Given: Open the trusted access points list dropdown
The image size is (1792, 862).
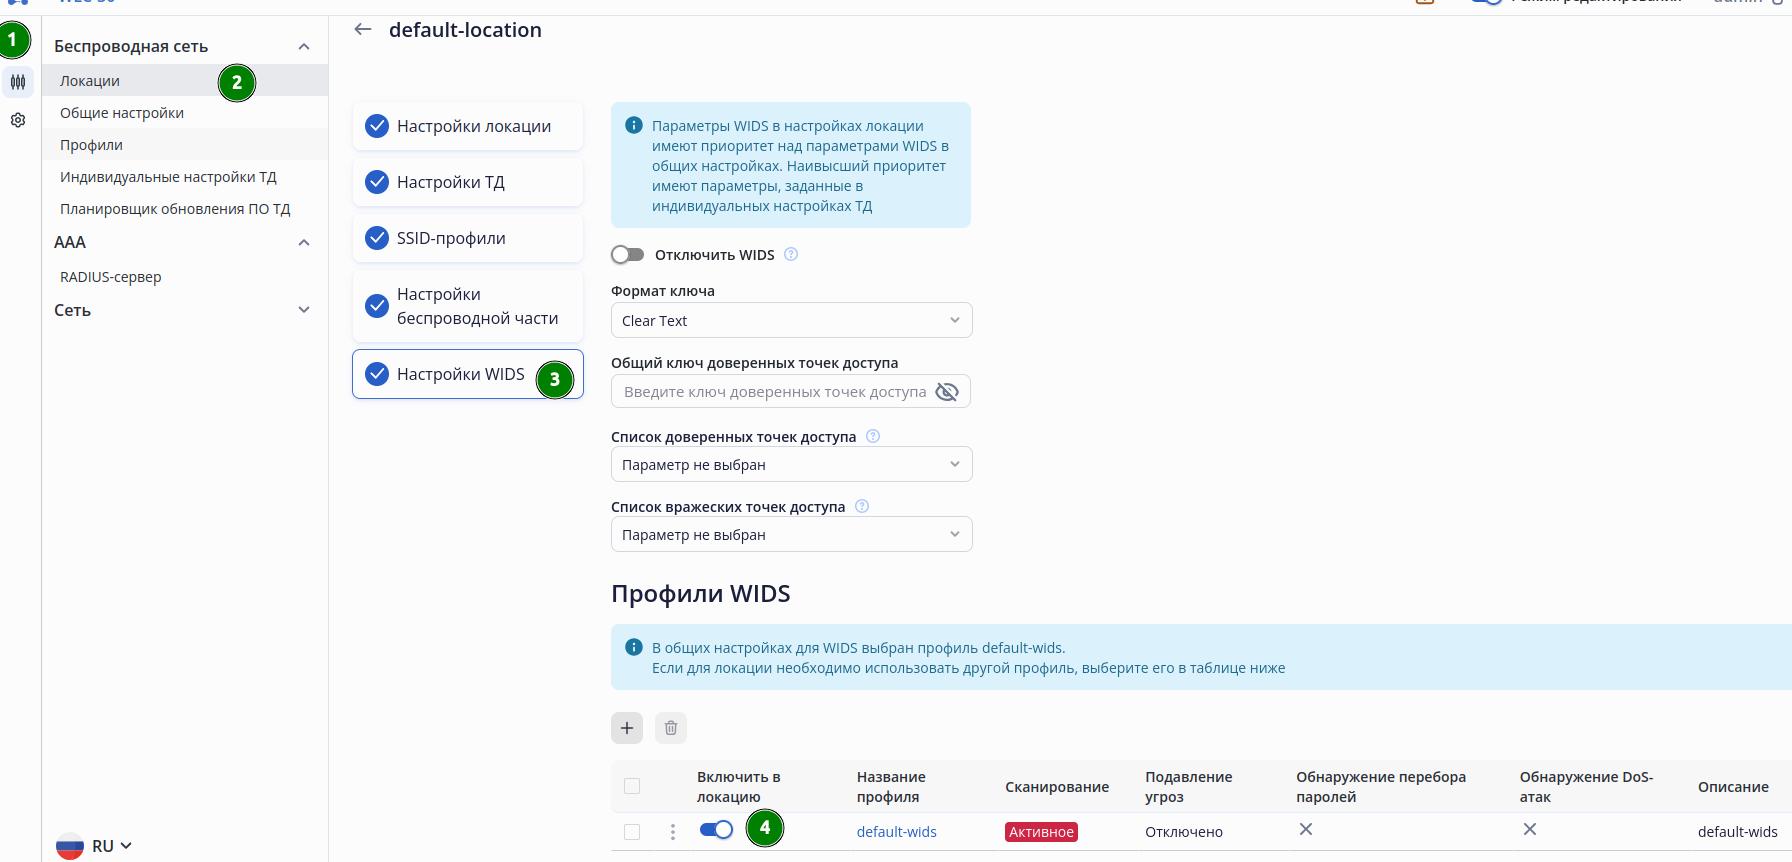Looking at the screenshot, I should tap(791, 465).
